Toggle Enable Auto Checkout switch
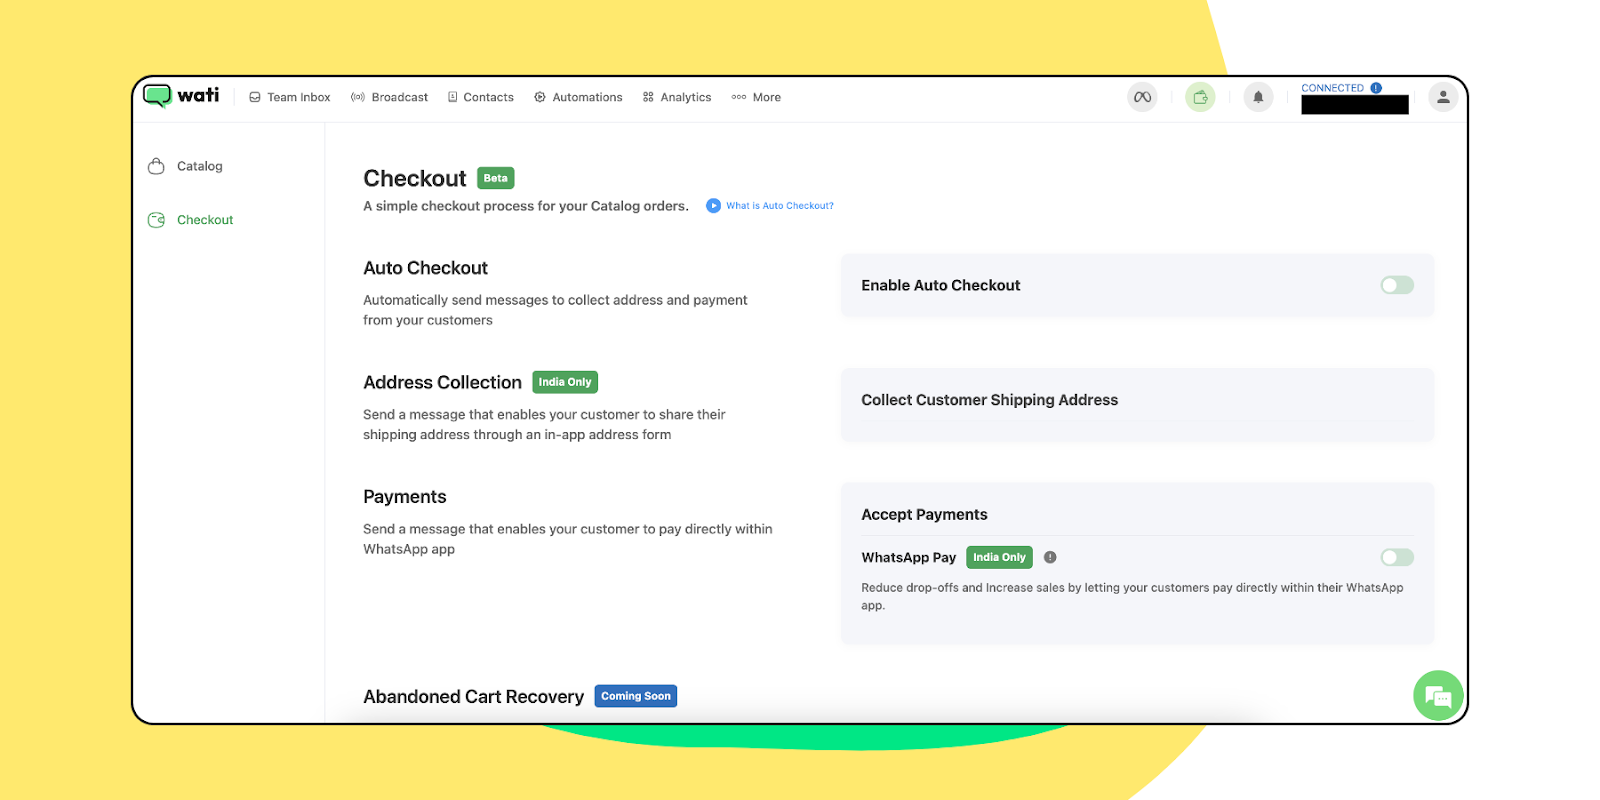 tap(1397, 285)
